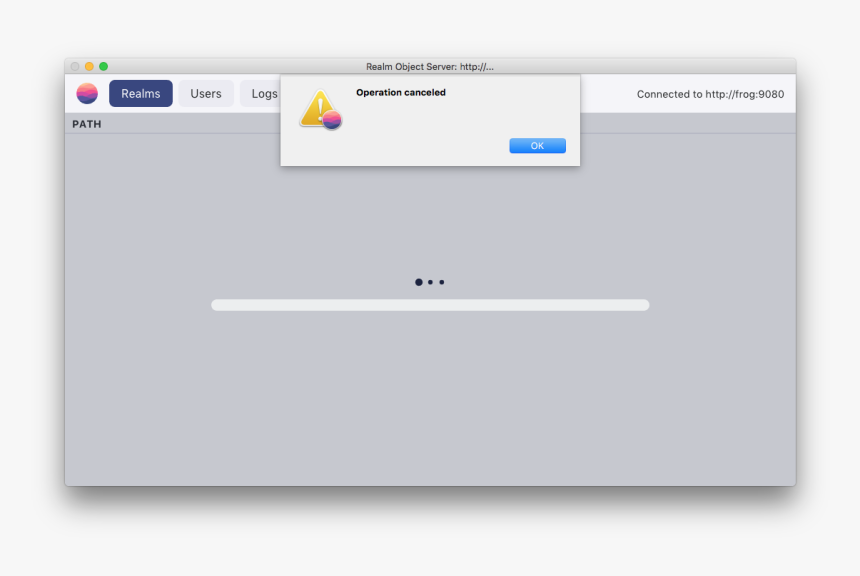Click the window title 'Realm Object Server: http://...'
The height and width of the screenshot is (576, 860).
(429, 66)
